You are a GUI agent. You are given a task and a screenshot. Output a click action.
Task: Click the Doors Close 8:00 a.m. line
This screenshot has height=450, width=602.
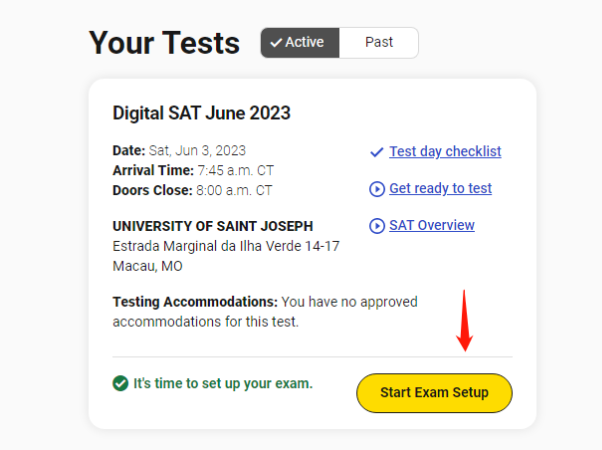point(192,190)
